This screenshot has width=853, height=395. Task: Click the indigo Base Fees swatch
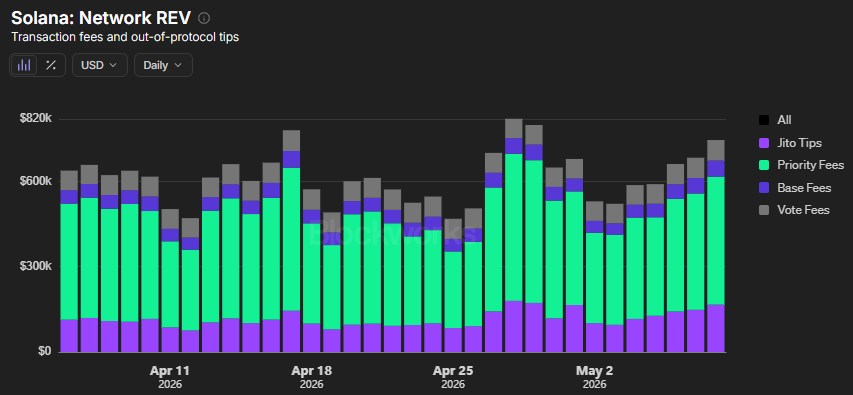click(x=764, y=188)
